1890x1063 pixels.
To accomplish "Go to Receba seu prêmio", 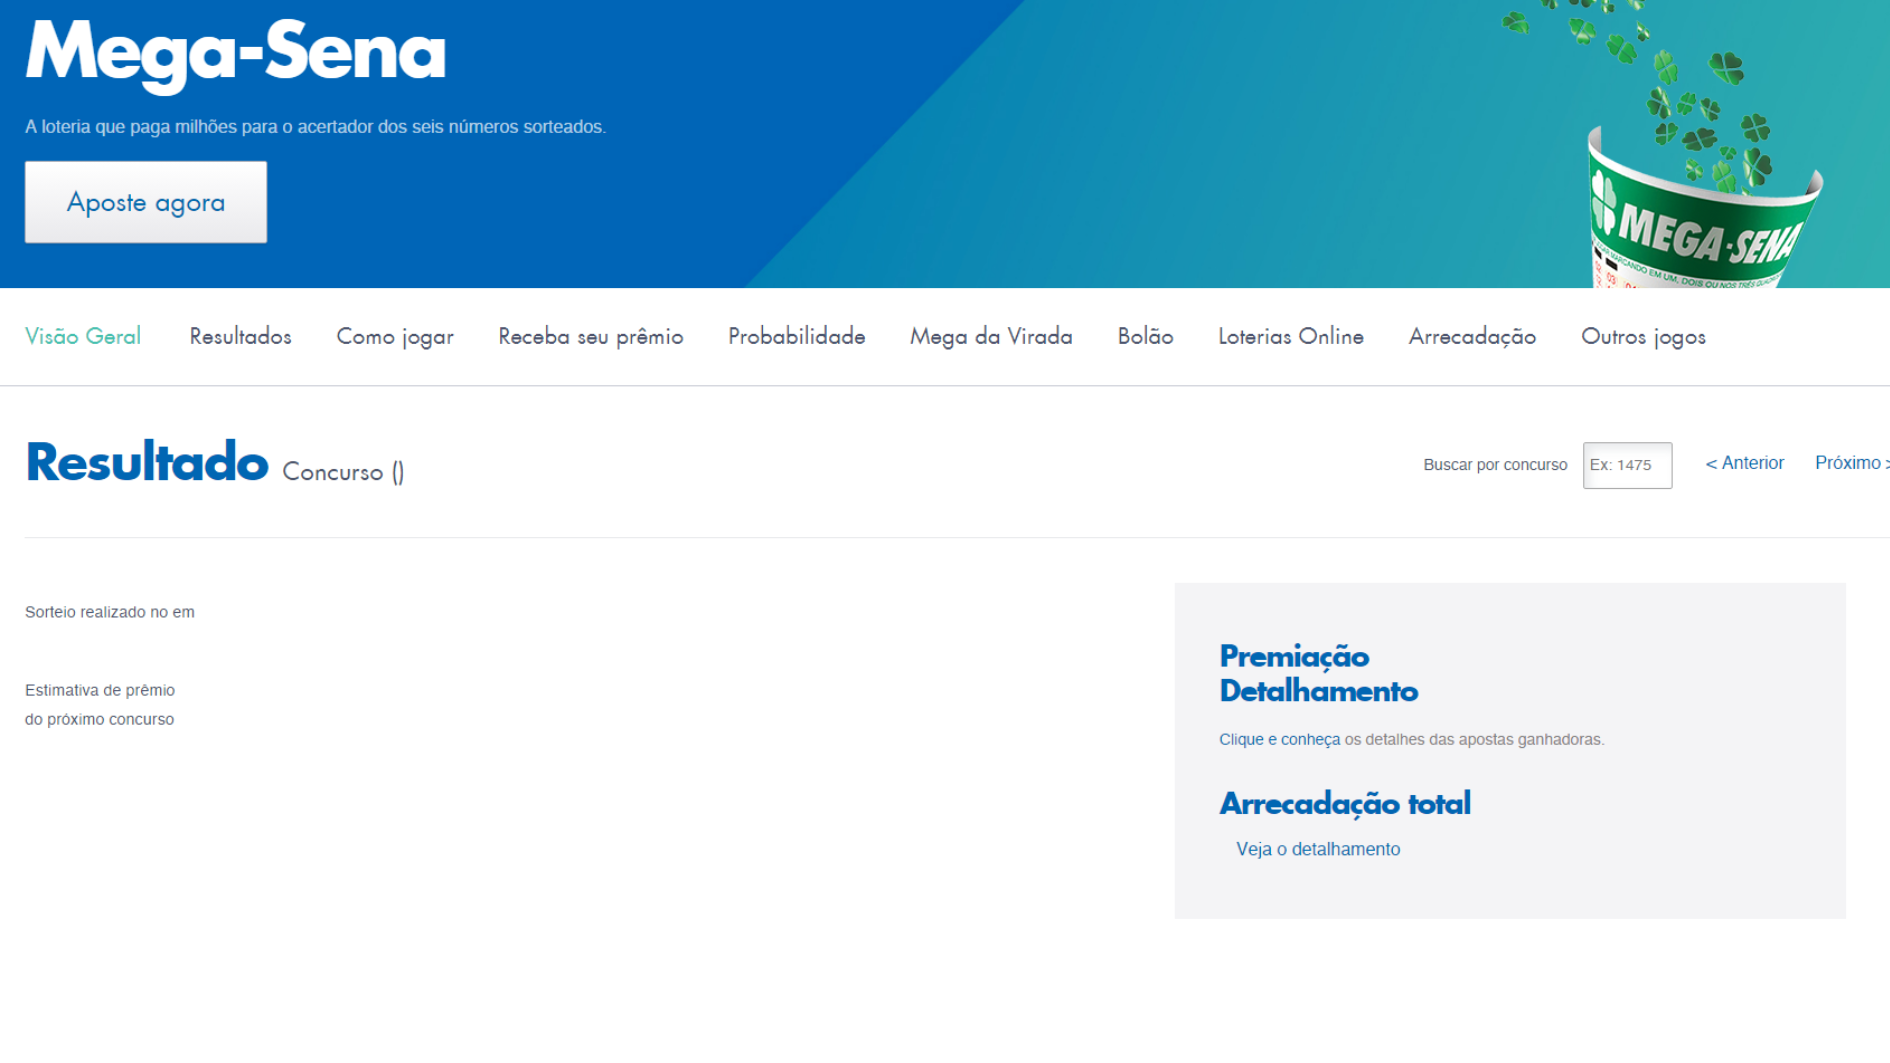I will pyautogui.click(x=591, y=337).
